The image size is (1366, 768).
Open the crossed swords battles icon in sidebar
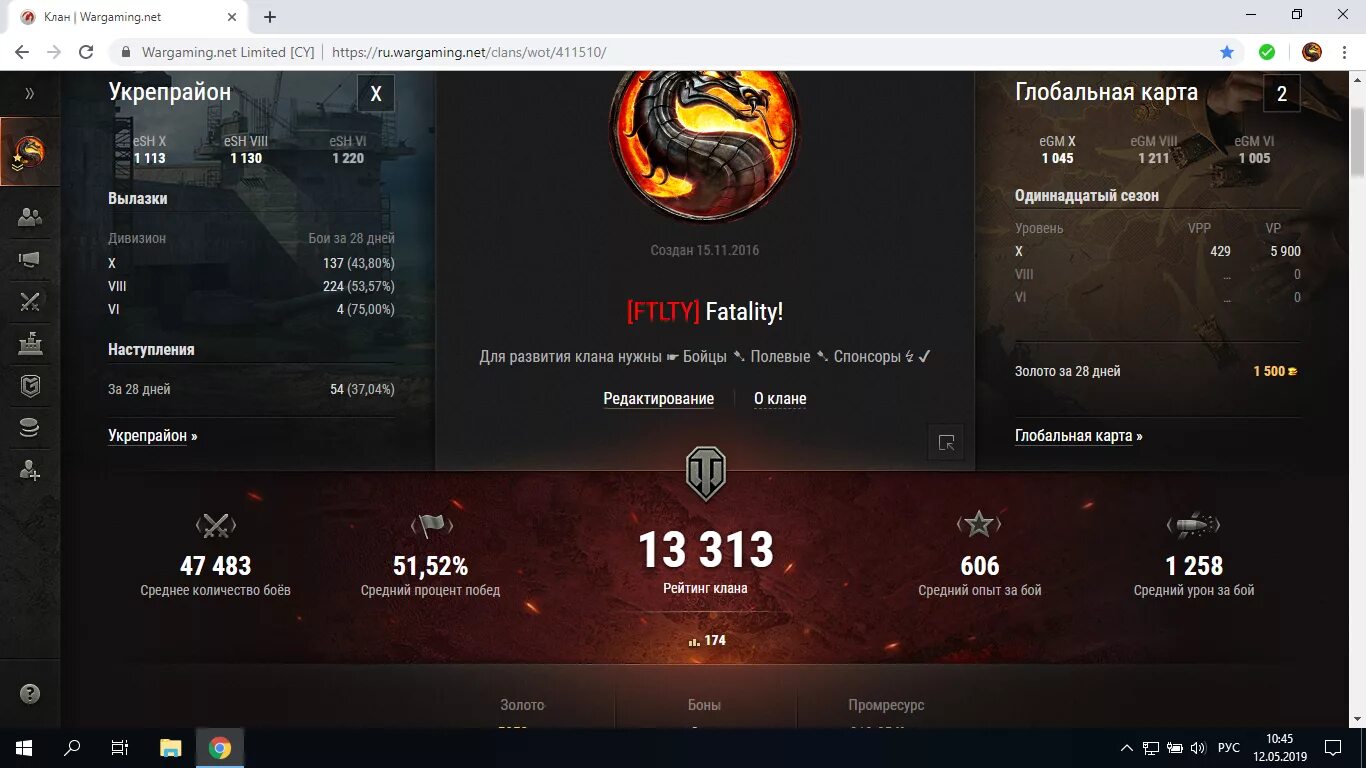pos(29,302)
